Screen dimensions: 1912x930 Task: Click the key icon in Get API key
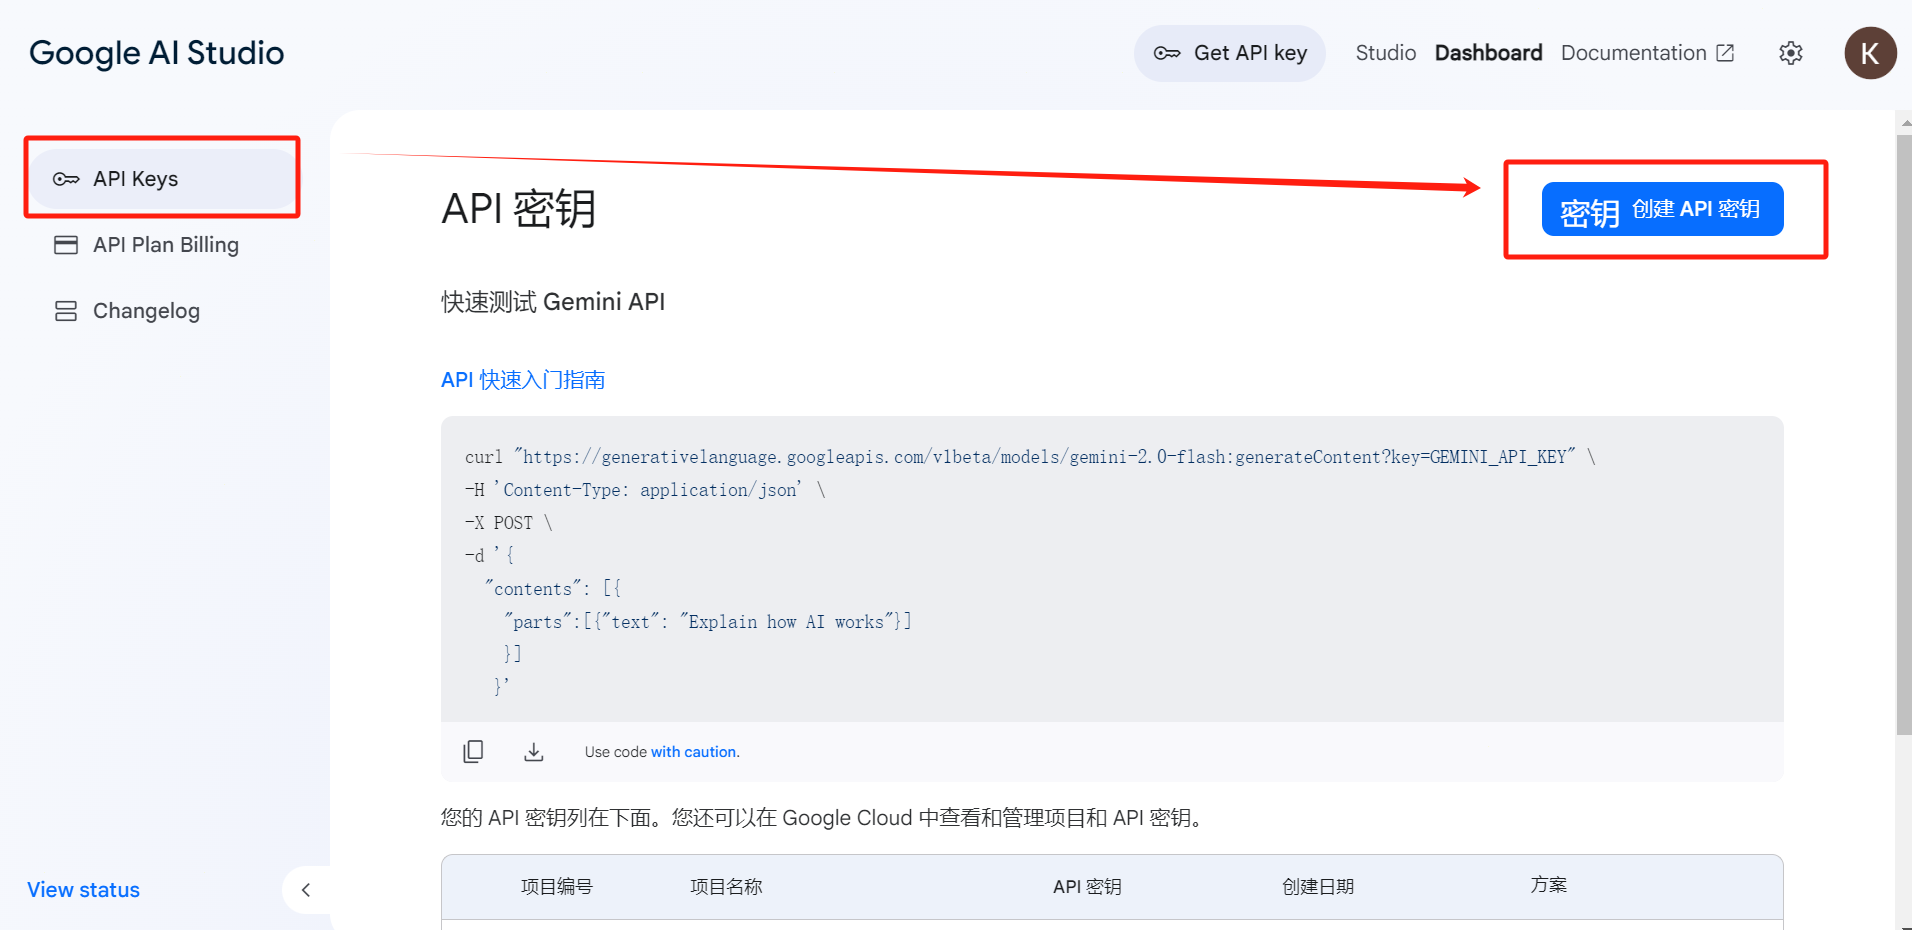point(1166,53)
